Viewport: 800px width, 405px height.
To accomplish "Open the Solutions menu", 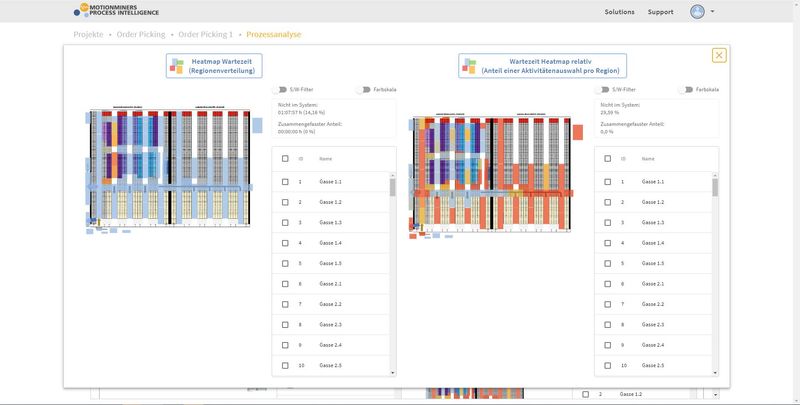I will coord(619,12).
